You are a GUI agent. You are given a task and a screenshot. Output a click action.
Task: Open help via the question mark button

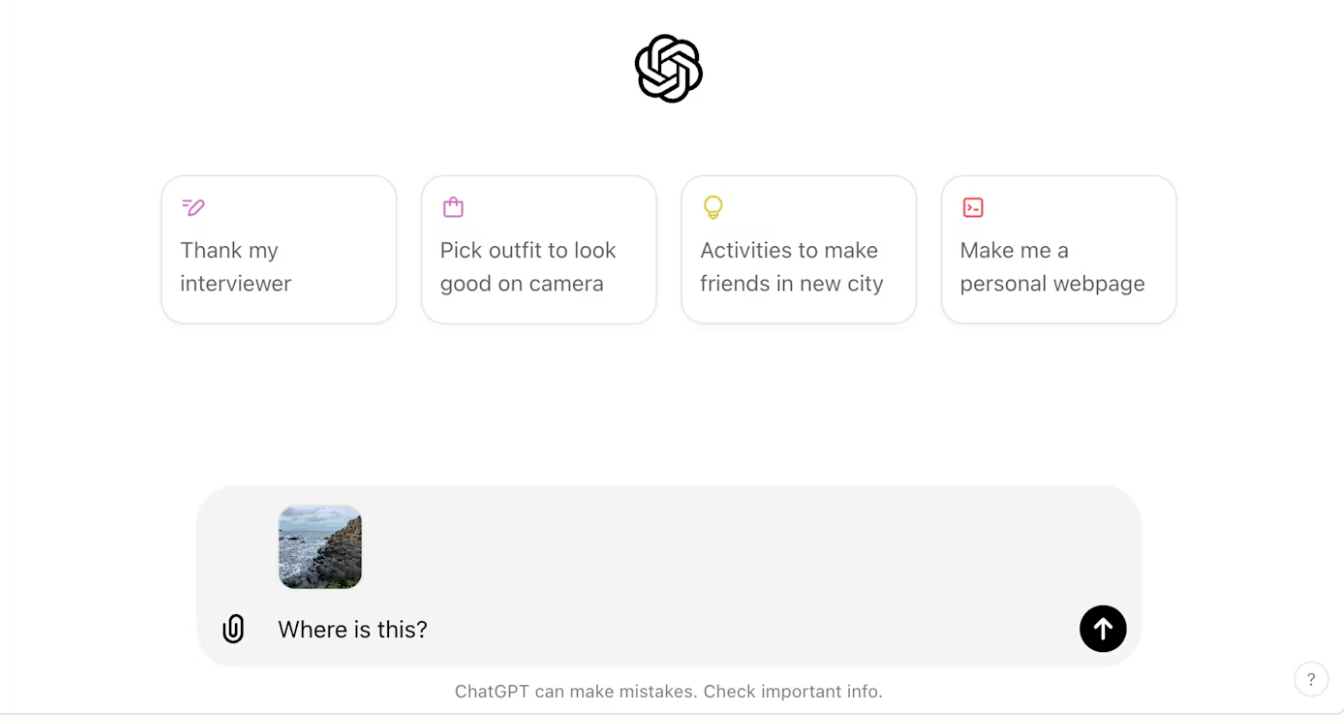pos(1311,679)
